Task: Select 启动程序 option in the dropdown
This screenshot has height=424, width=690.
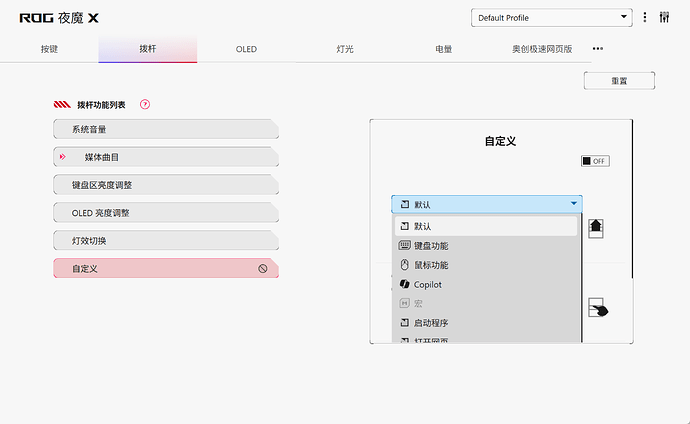Action: (x=431, y=322)
